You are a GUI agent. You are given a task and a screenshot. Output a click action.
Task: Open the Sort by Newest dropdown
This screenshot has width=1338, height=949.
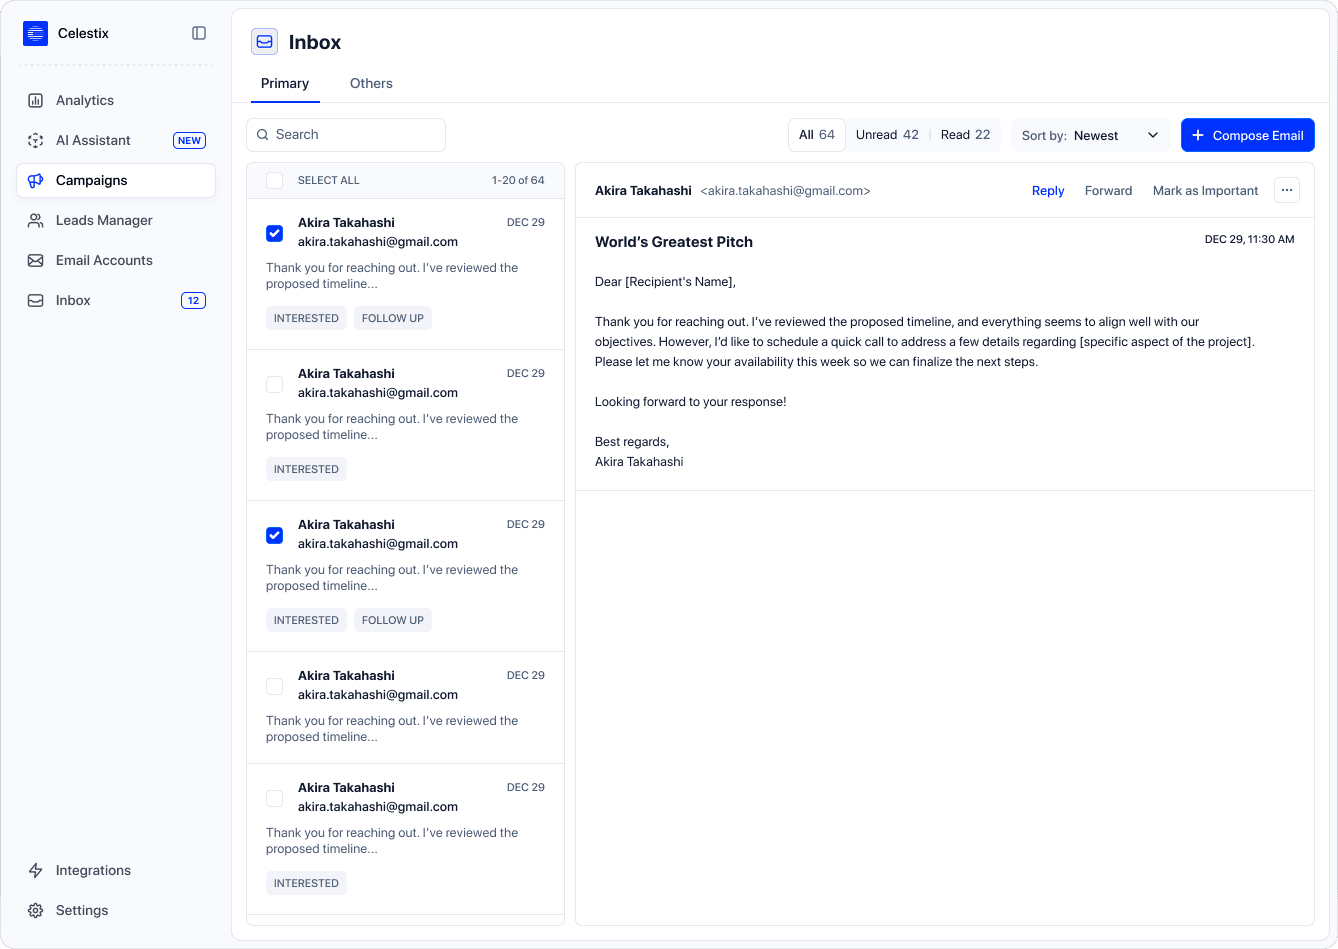coord(1090,135)
